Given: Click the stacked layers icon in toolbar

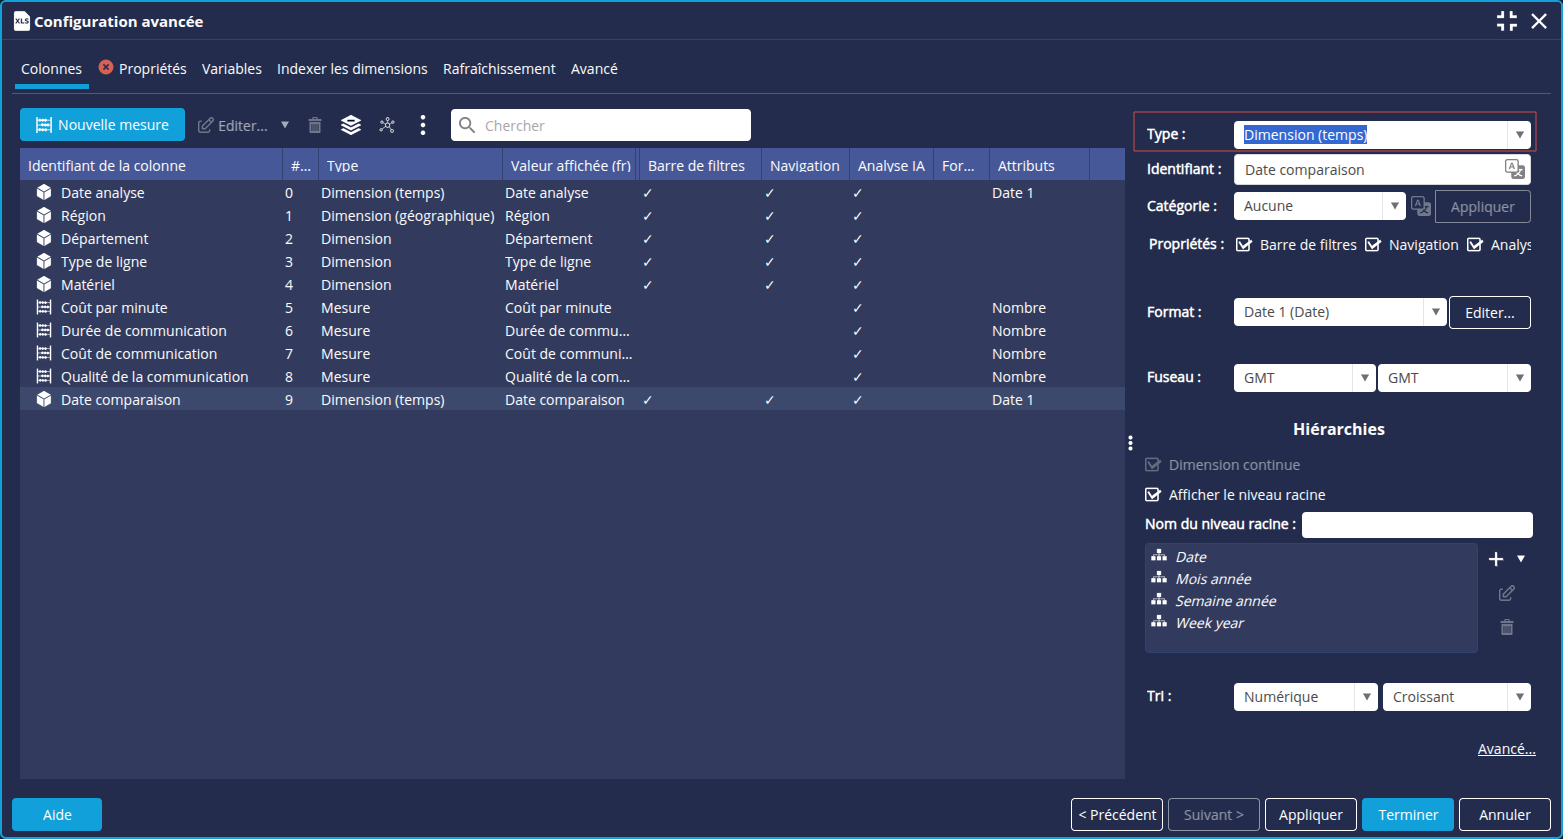Looking at the screenshot, I should click(x=350, y=125).
